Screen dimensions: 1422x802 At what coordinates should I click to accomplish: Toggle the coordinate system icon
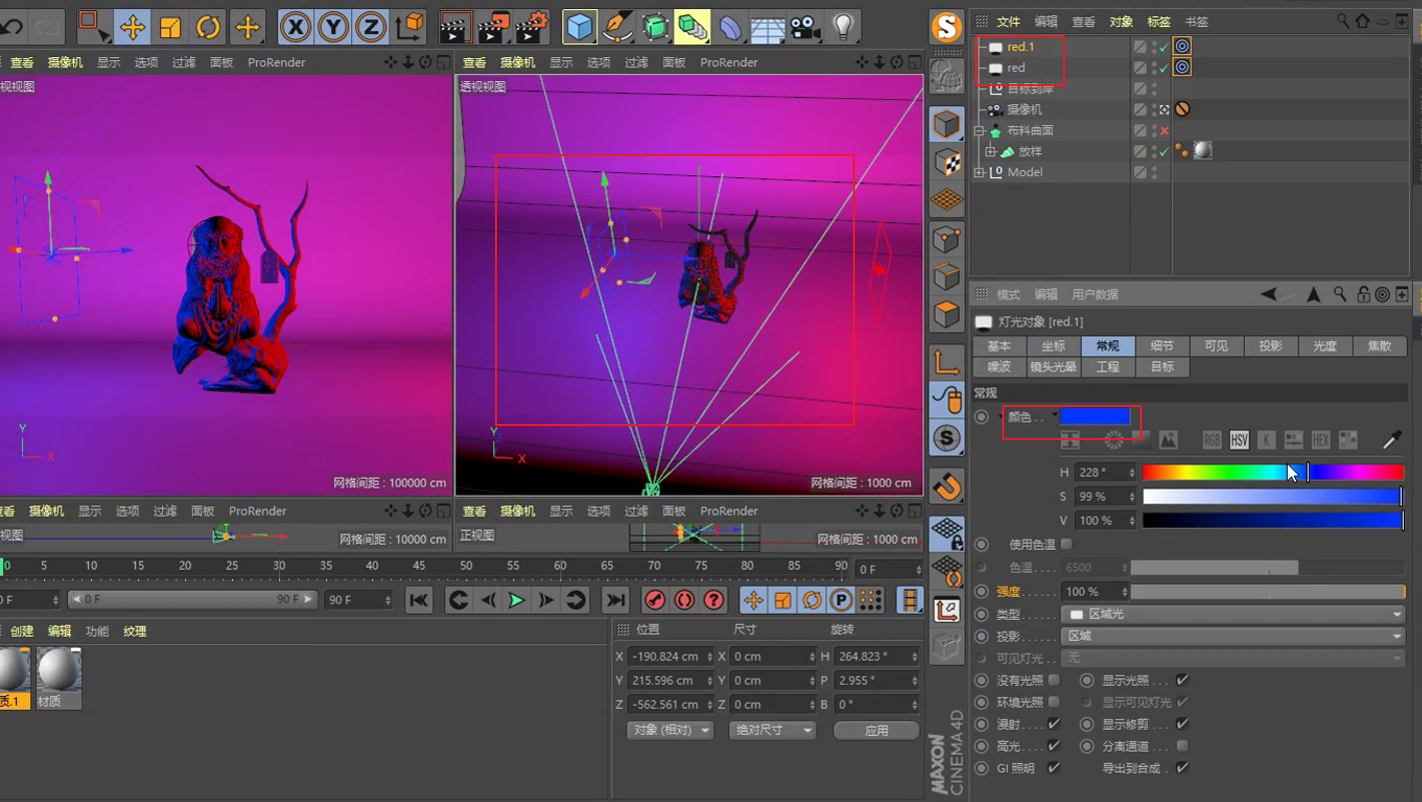pos(410,27)
